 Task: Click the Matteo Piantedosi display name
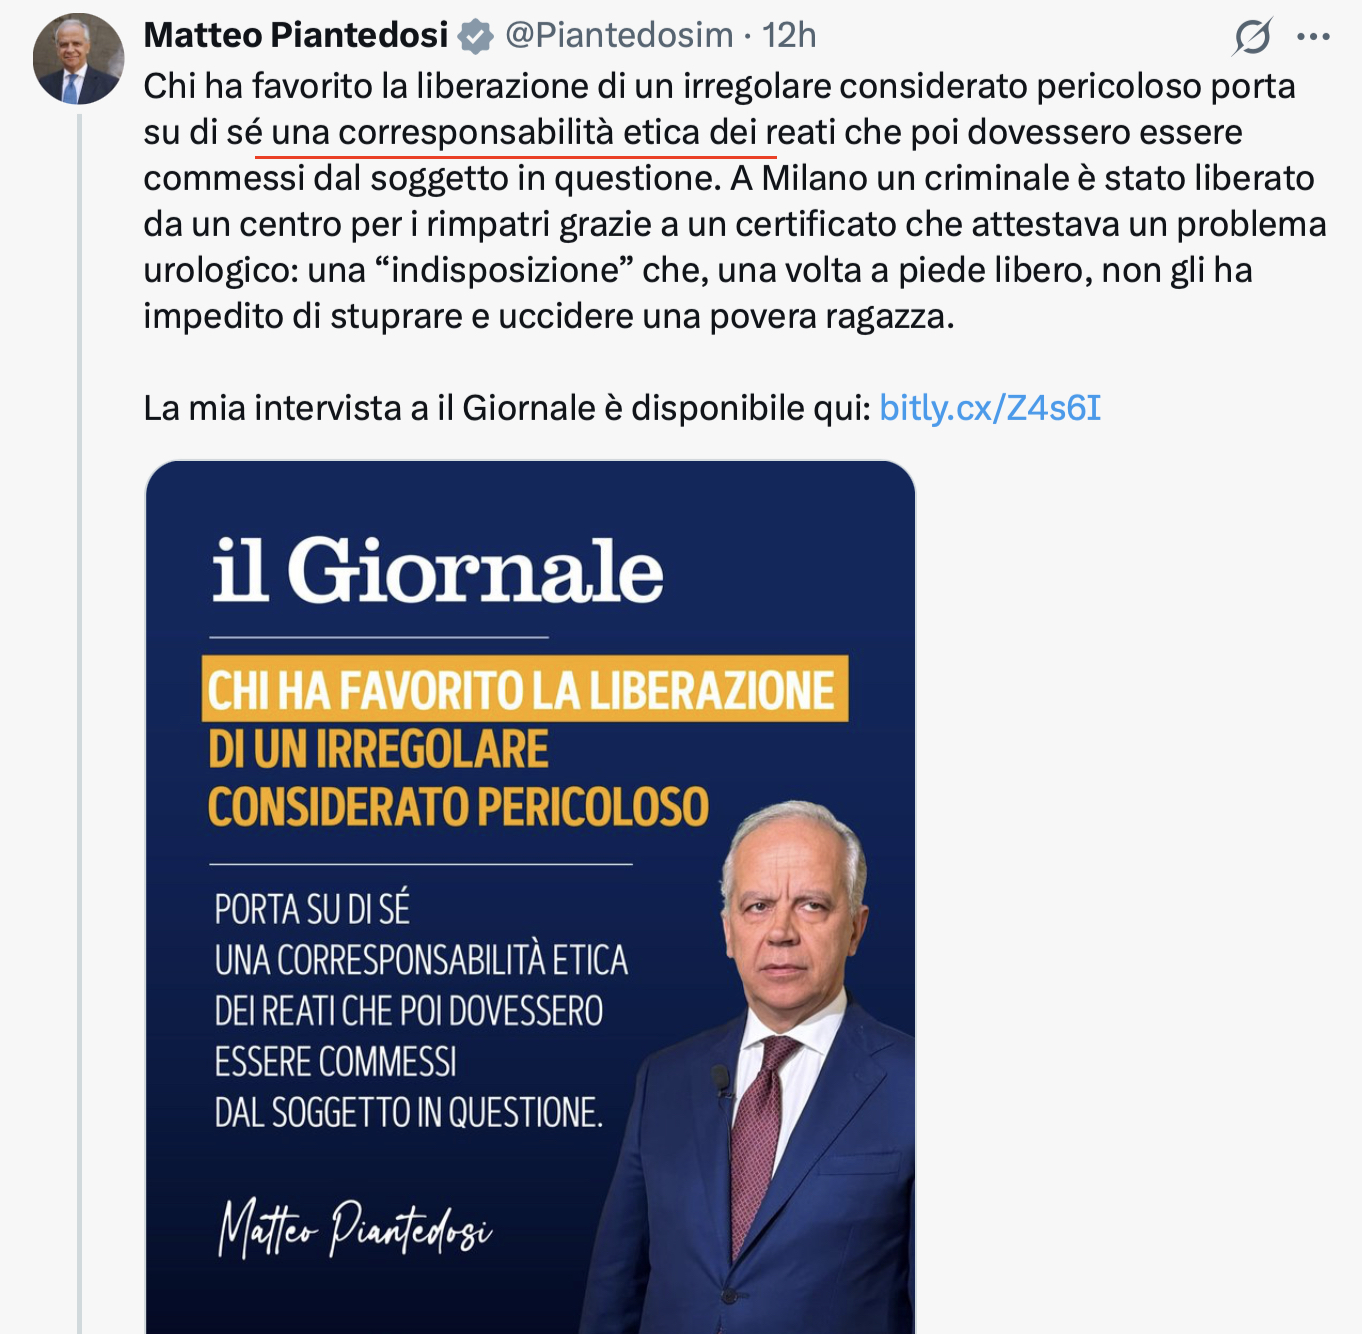pos(296,35)
